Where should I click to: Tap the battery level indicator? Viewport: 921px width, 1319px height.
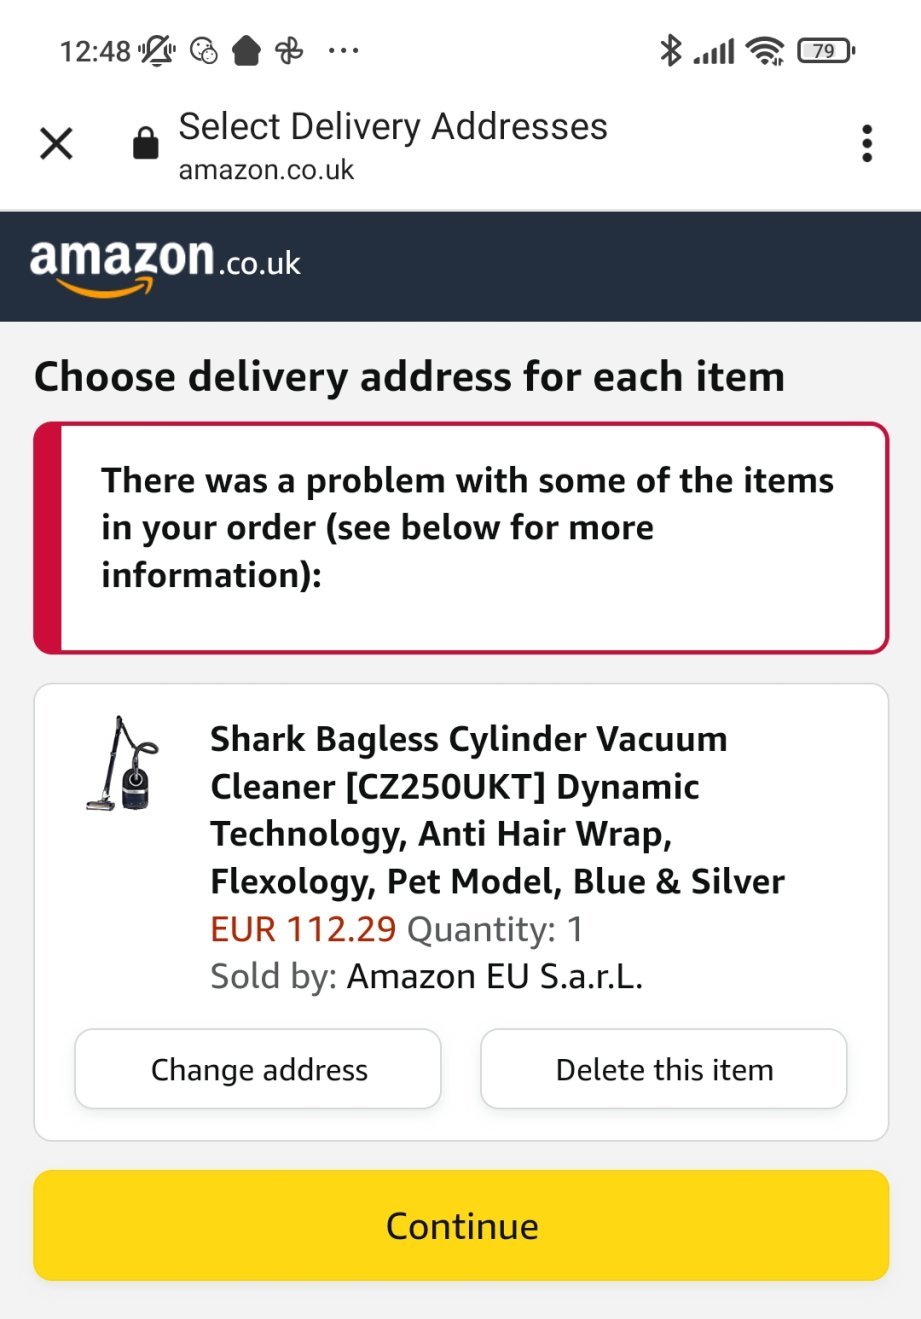click(x=825, y=50)
